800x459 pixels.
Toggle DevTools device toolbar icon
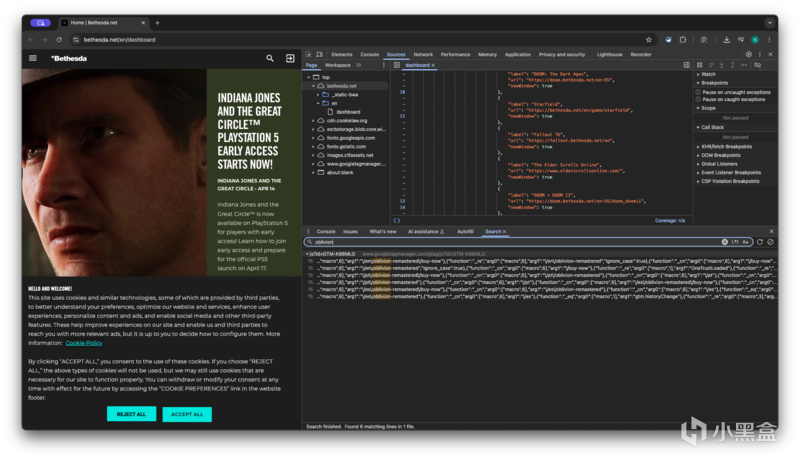(319, 55)
